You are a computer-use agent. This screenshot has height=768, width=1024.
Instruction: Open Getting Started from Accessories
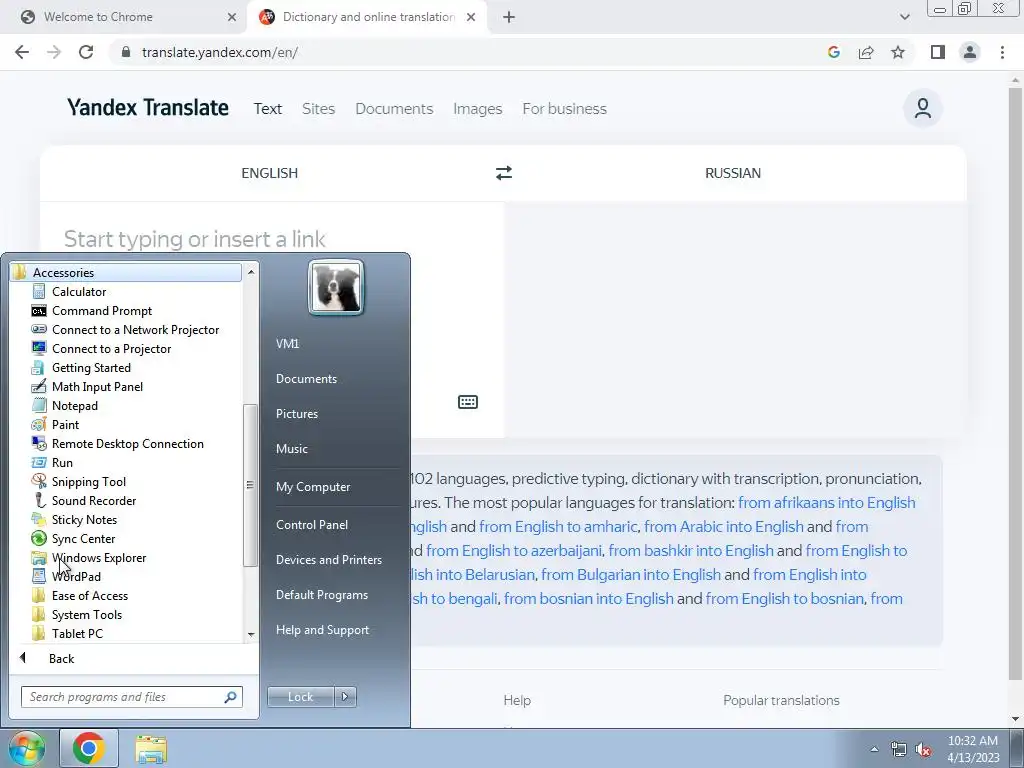(91, 368)
